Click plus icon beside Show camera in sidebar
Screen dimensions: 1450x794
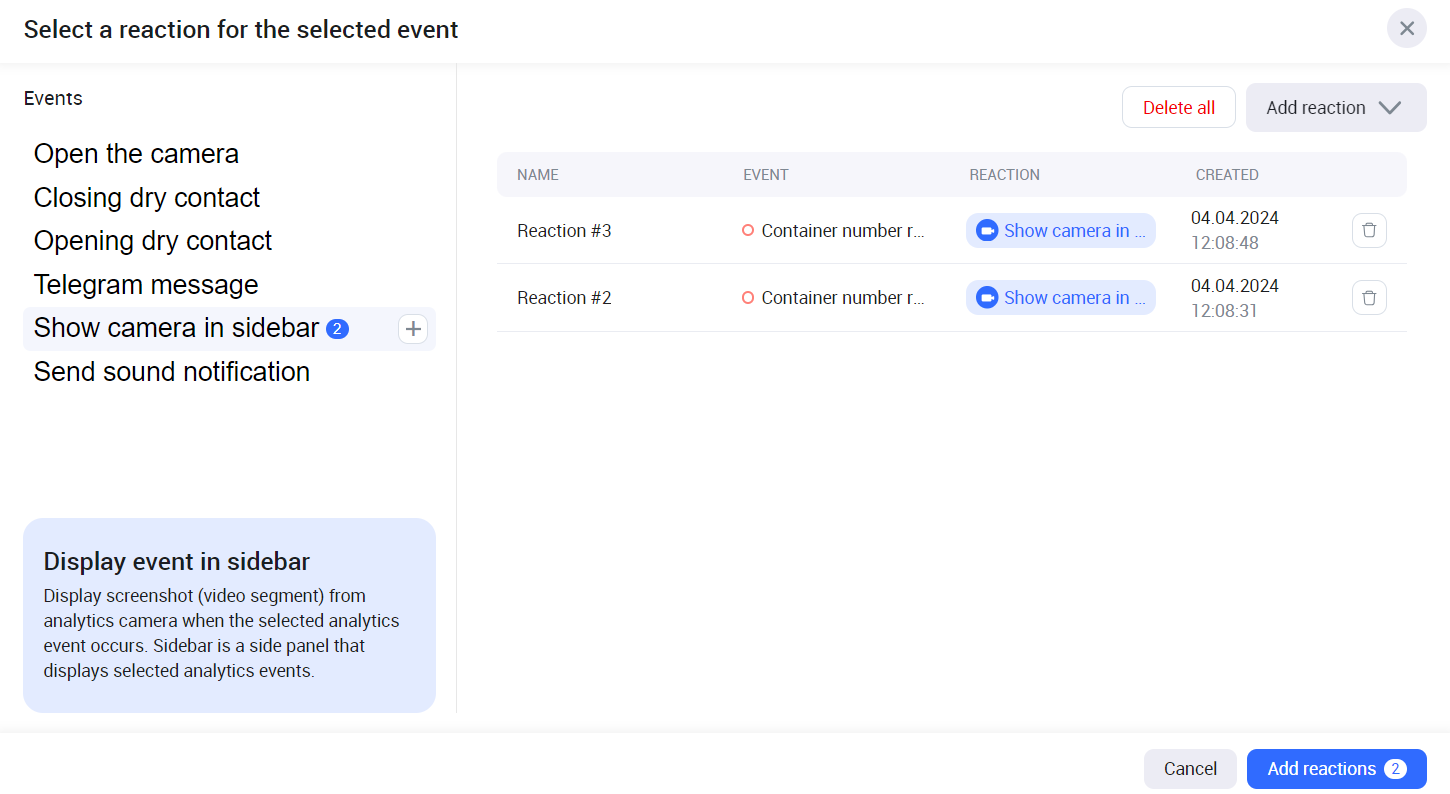[413, 329]
